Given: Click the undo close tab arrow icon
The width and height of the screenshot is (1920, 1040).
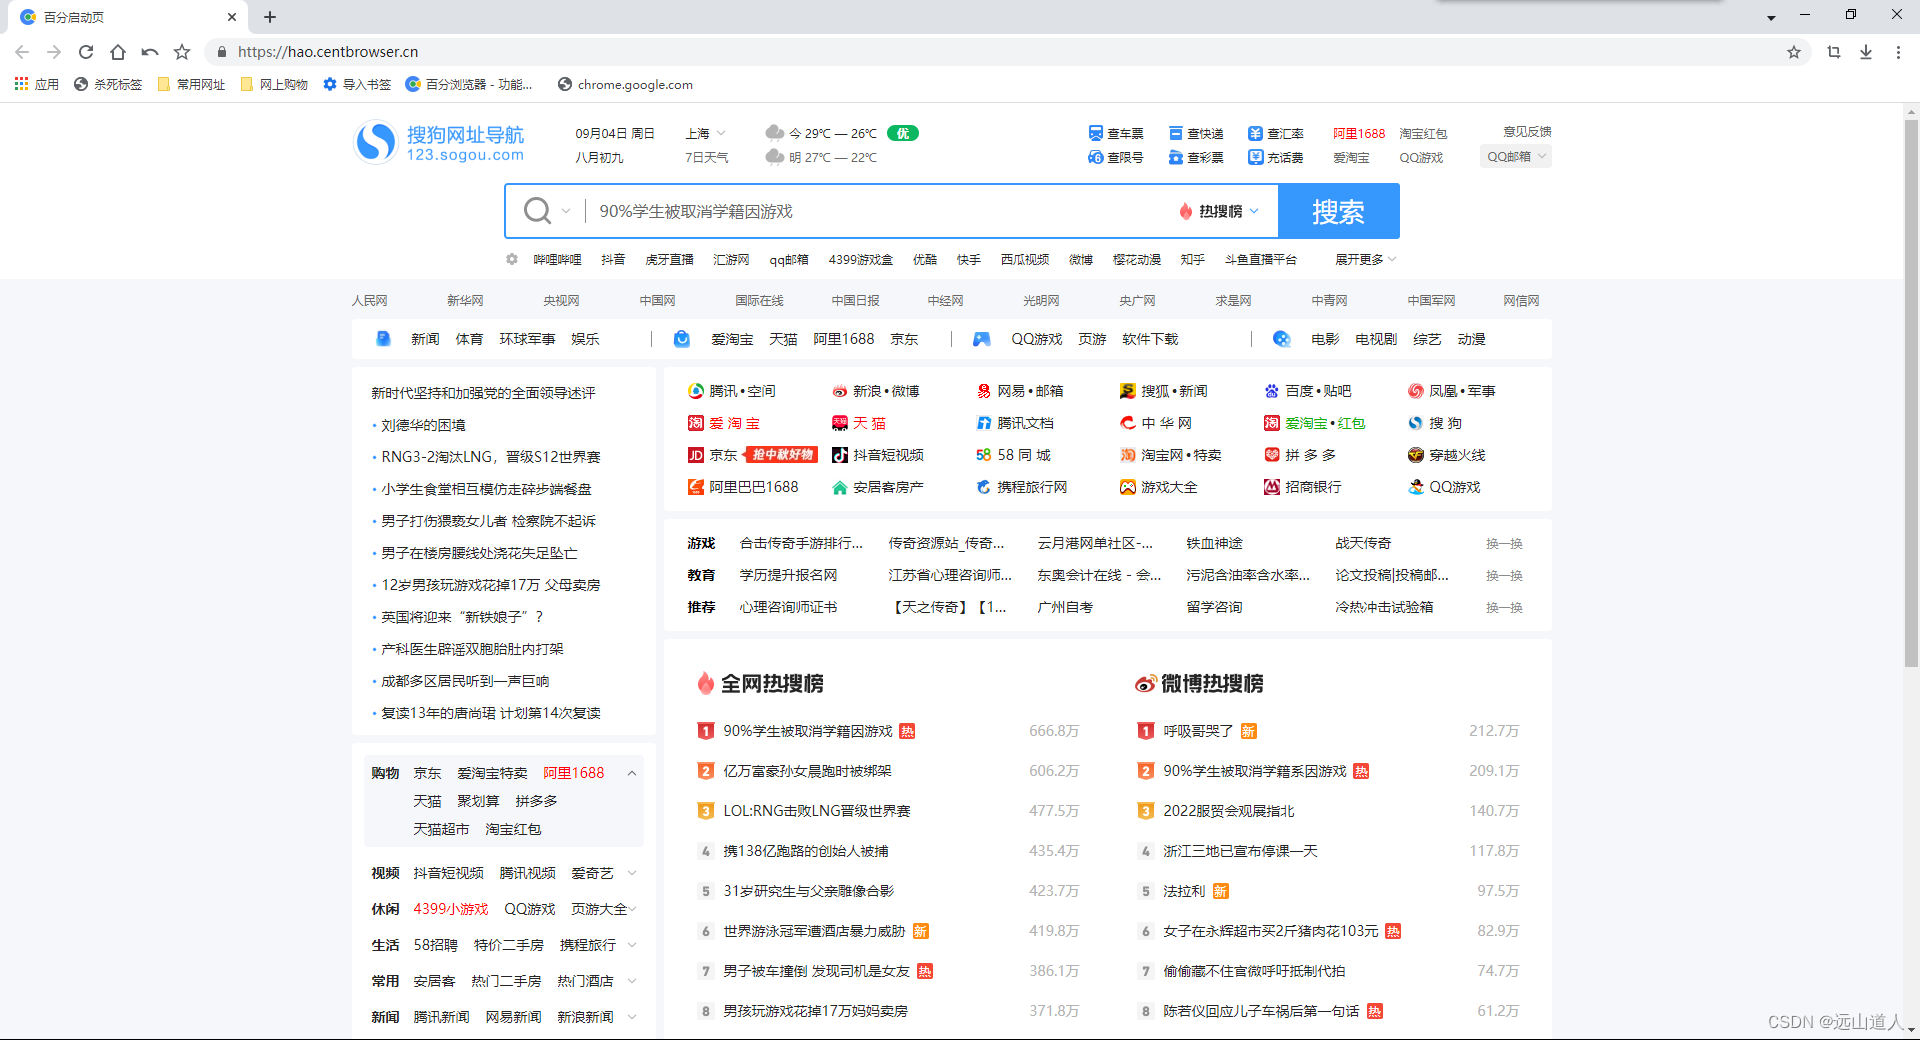Looking at the screenshot, I should coord(150,52).
